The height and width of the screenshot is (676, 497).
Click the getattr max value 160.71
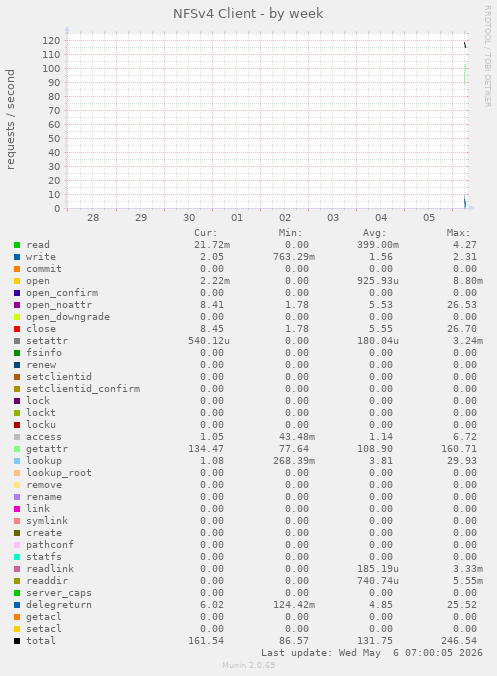[459, 449]
